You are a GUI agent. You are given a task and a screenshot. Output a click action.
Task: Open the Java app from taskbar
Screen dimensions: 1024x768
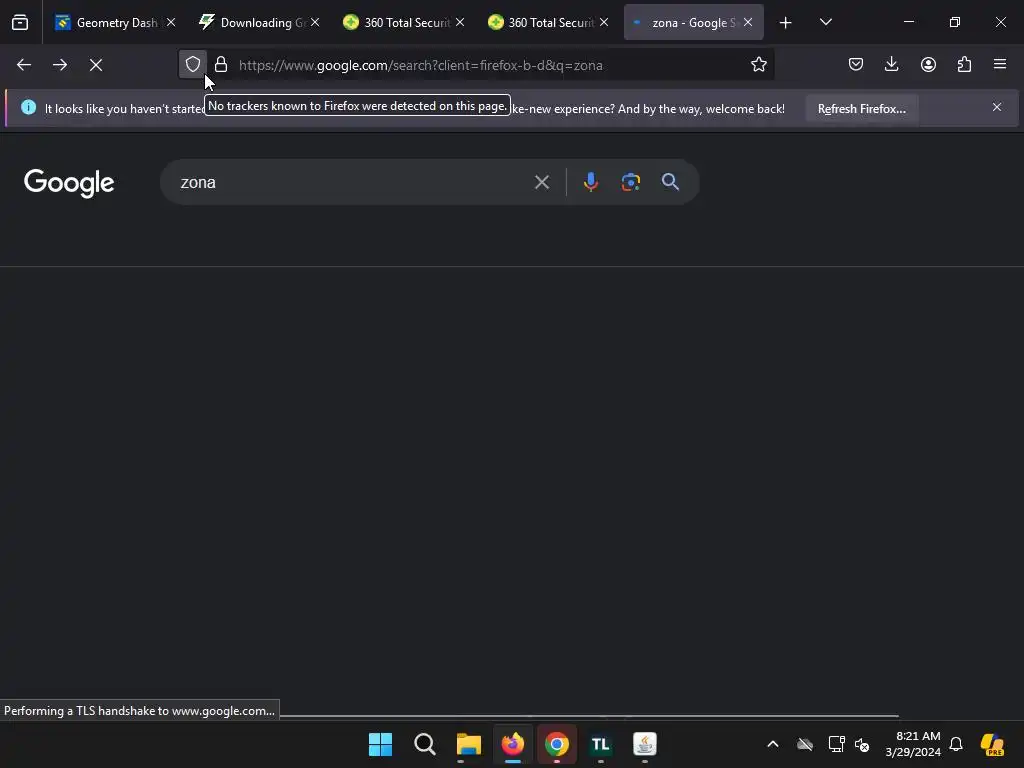[x=645, y=744]
